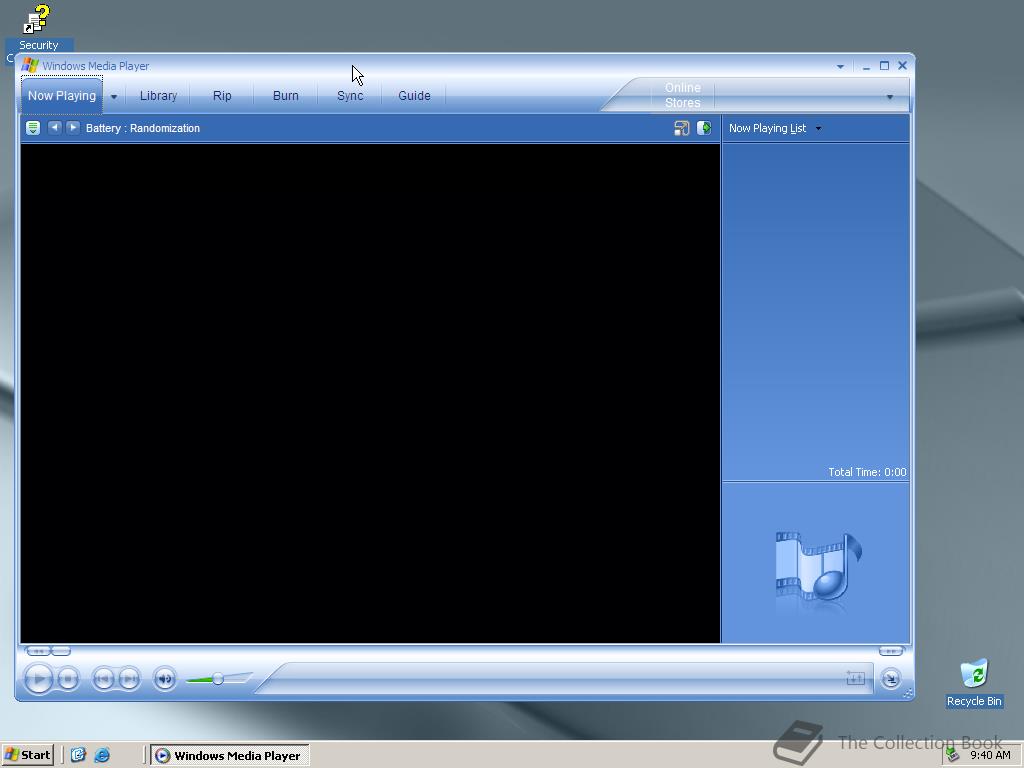Switch to the previous visualization
This screenshot has width=1024, height=768.
(x=55, y=128)
